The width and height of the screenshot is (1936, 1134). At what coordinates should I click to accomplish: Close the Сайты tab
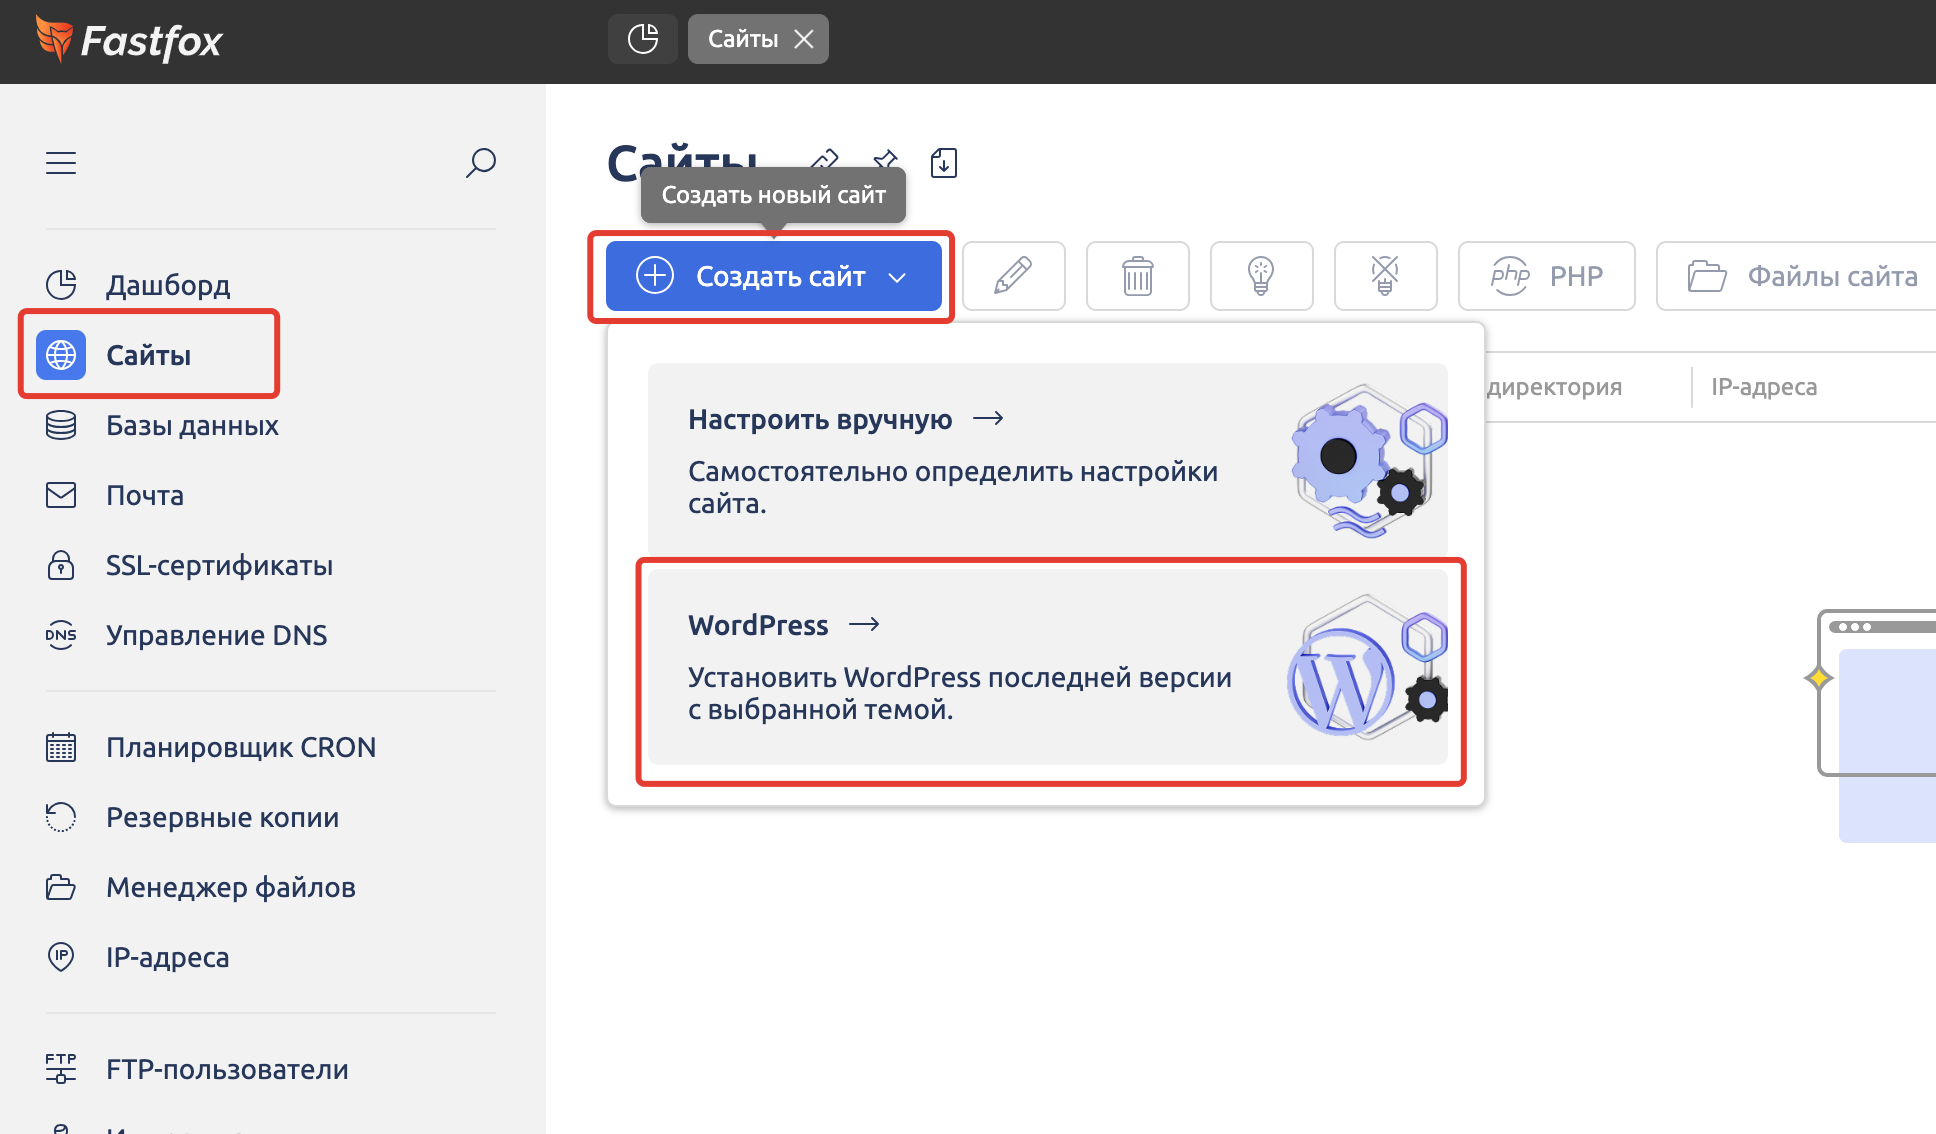804,39
